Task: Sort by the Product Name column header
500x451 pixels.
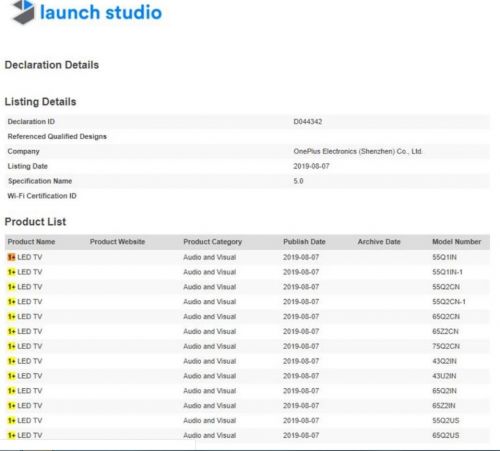Action: pos(31,242)
